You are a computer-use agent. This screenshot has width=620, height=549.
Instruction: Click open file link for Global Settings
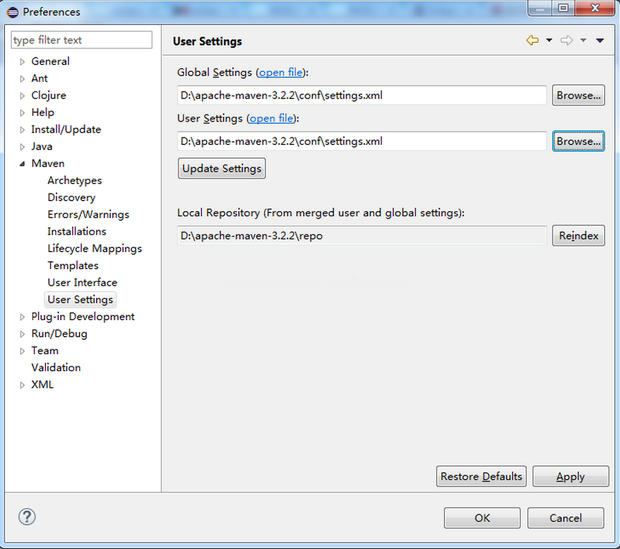[x=281, y=73]
